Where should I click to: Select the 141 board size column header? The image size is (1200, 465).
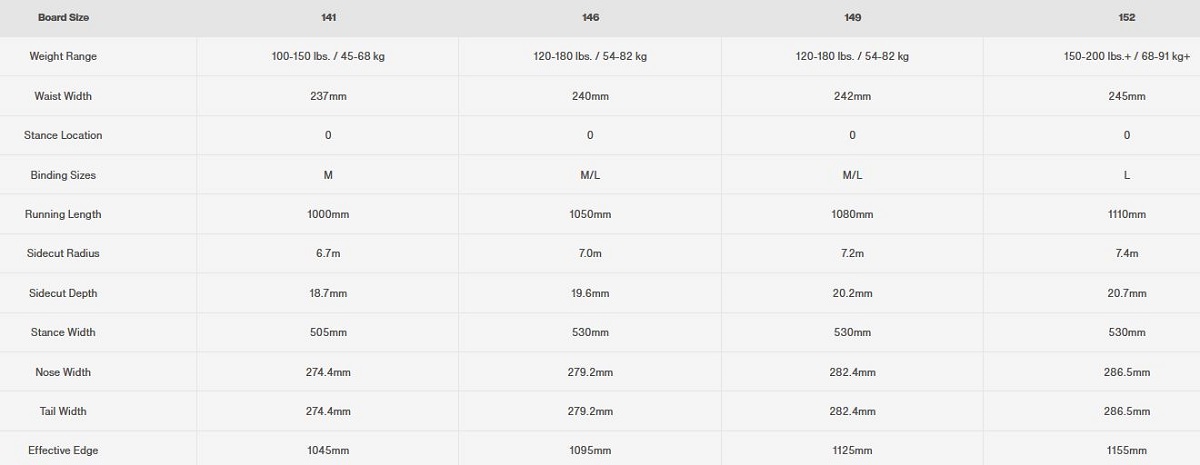pos(328,18)
